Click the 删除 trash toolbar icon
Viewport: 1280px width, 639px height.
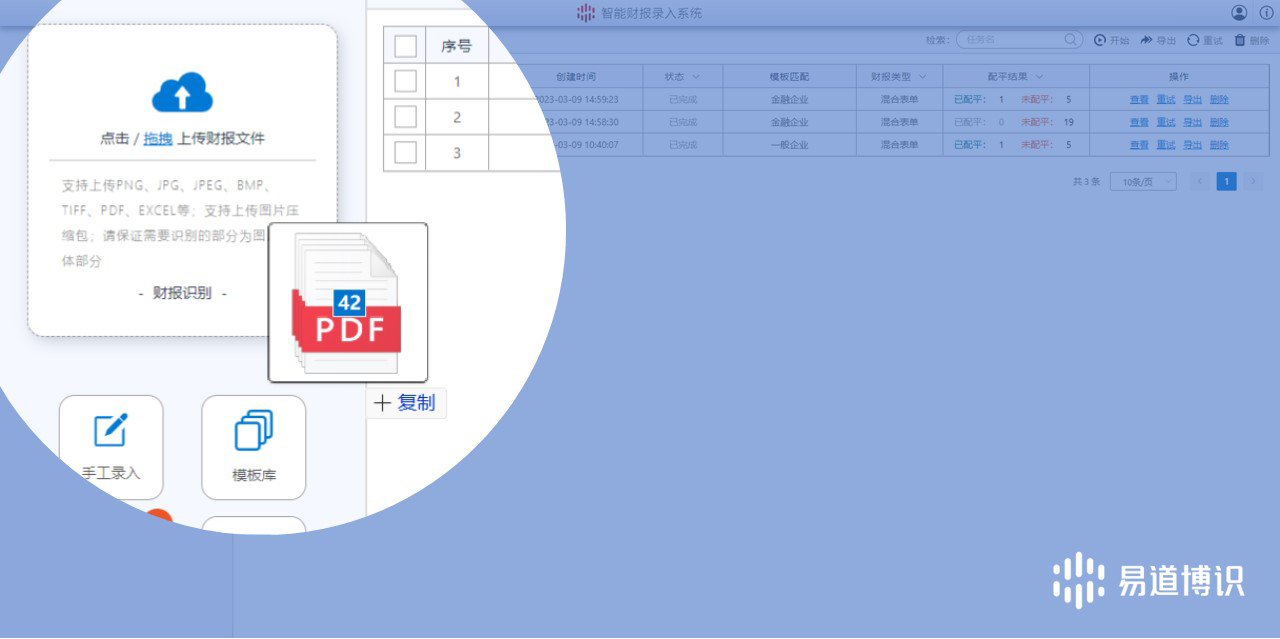(x=1240, y=40)
